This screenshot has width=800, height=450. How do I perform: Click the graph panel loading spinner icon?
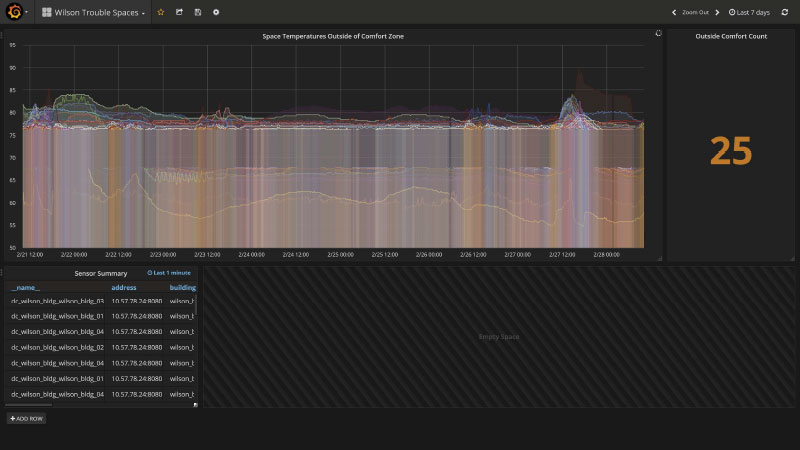coord(658,33)
